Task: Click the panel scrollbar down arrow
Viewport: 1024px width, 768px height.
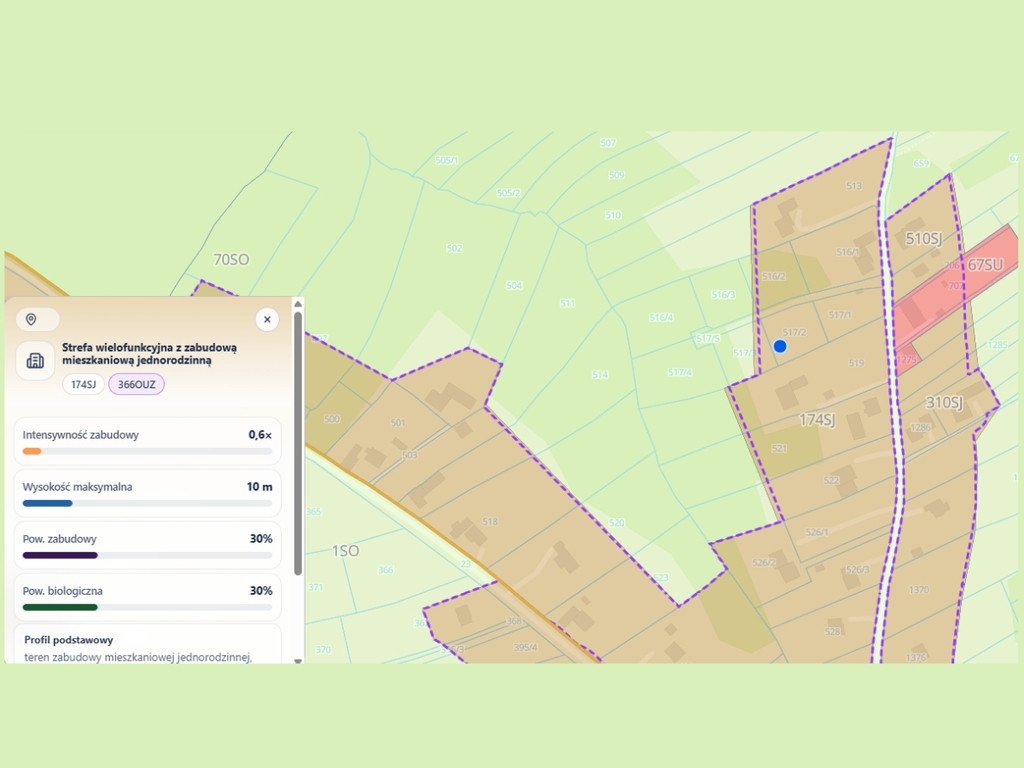Action: click(298, 660)
